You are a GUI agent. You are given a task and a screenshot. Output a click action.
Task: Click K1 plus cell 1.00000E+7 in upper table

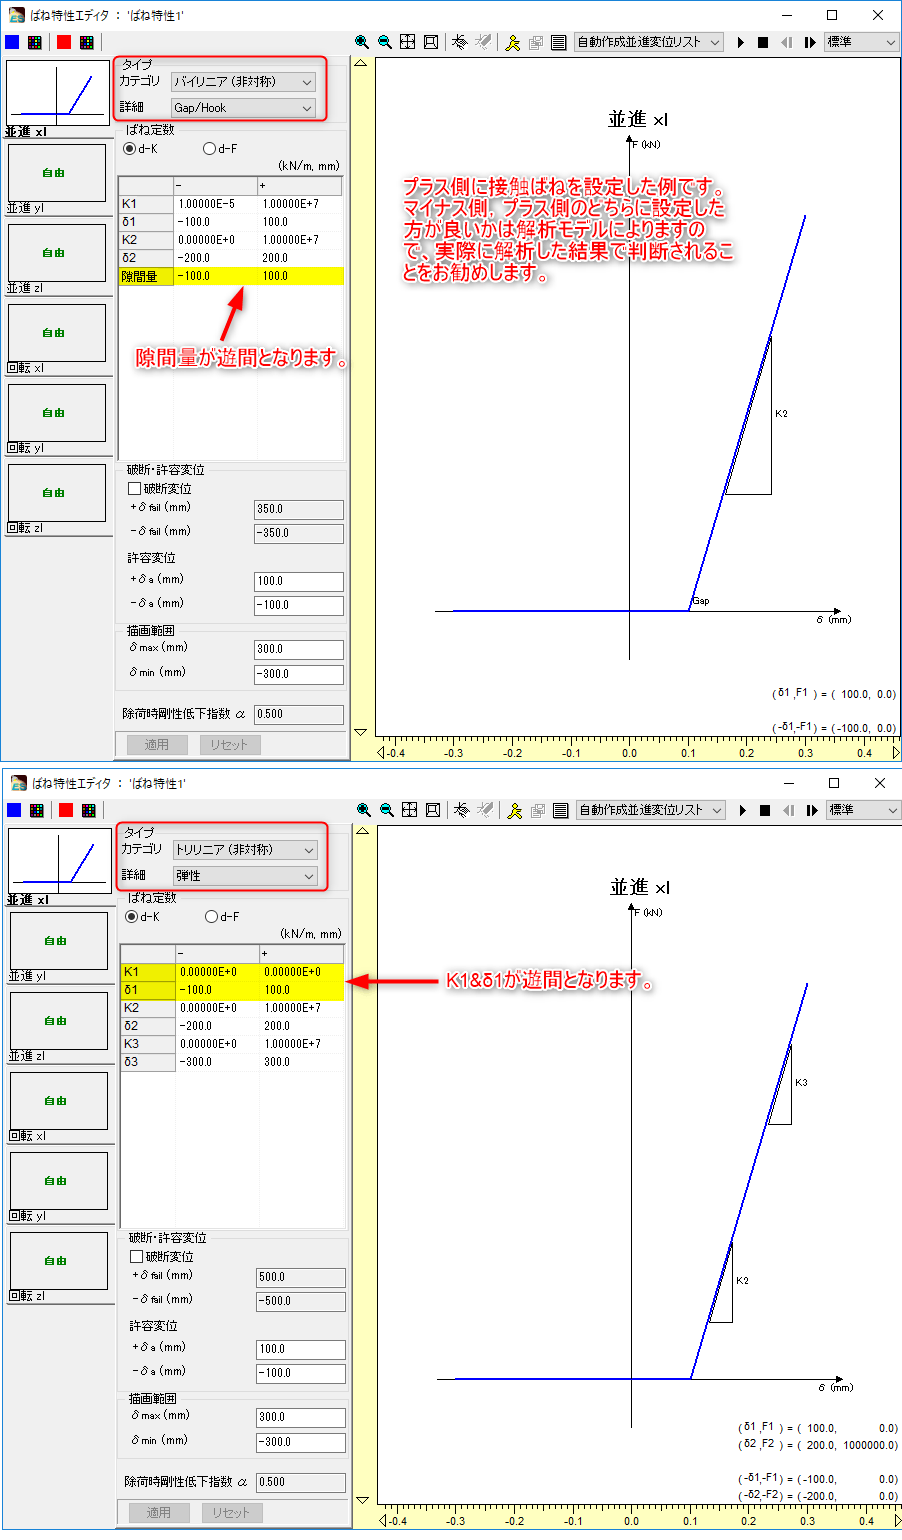[299, 204]
